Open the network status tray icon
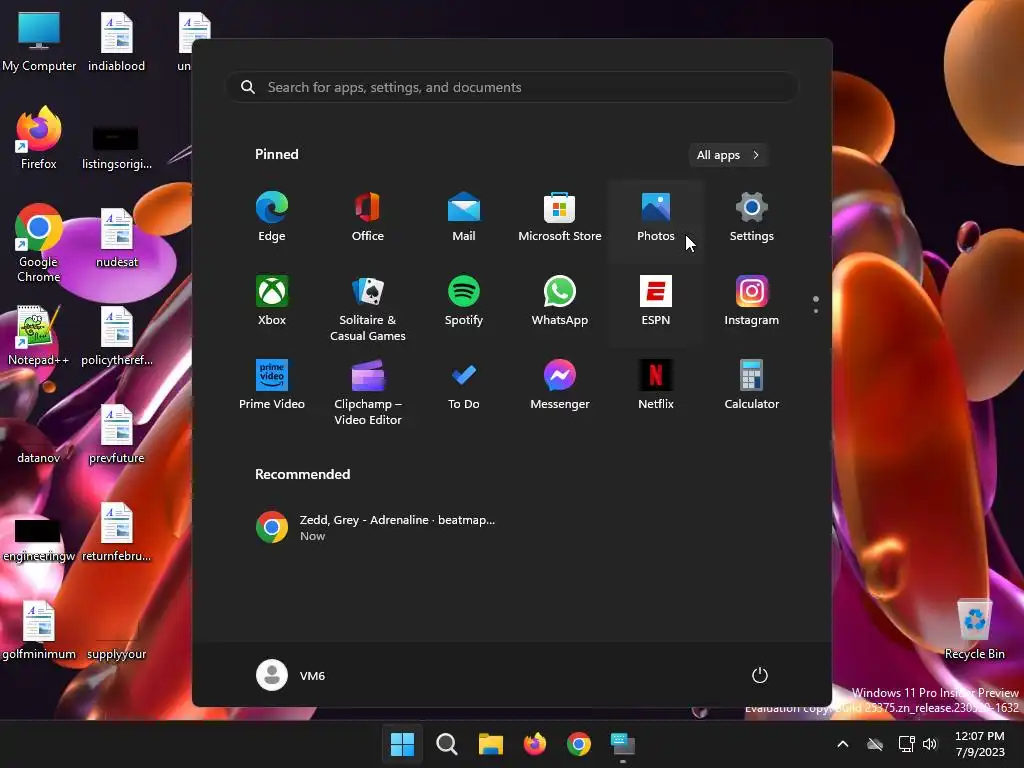This screenshot has height=768, width=1024. tap(906, 744)
